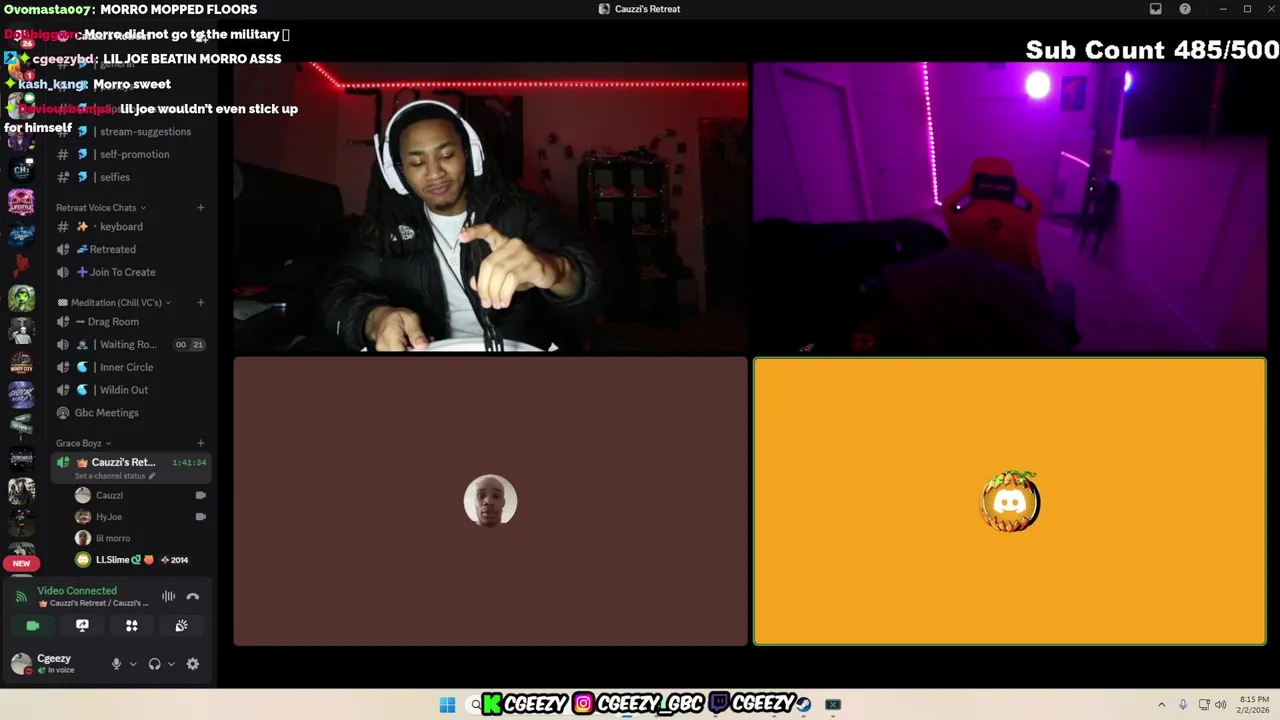Disconnect from voice with hang-up icon

tap(193, 597)
